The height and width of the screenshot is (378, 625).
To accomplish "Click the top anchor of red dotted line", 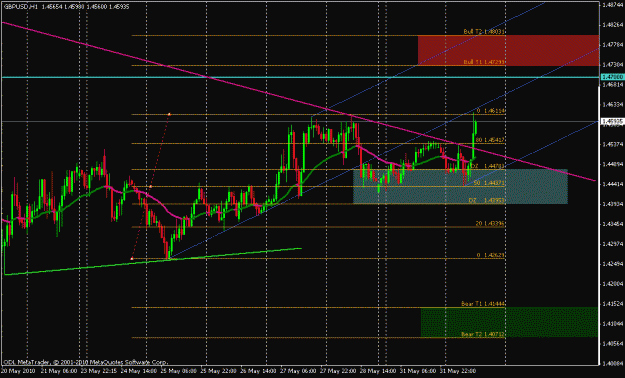I will click(169, 114).
